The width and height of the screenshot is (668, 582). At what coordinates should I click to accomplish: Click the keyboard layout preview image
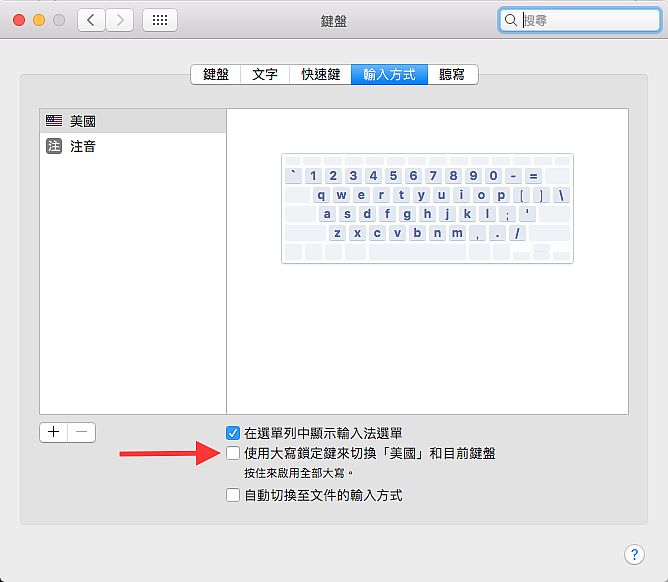427,209
